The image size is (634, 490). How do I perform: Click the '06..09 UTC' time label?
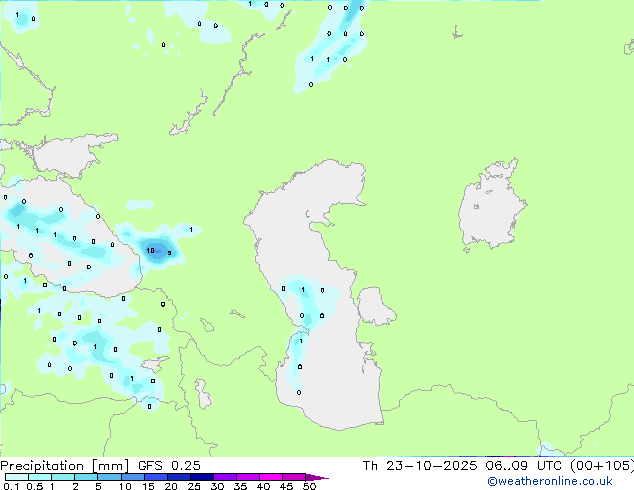524,466
